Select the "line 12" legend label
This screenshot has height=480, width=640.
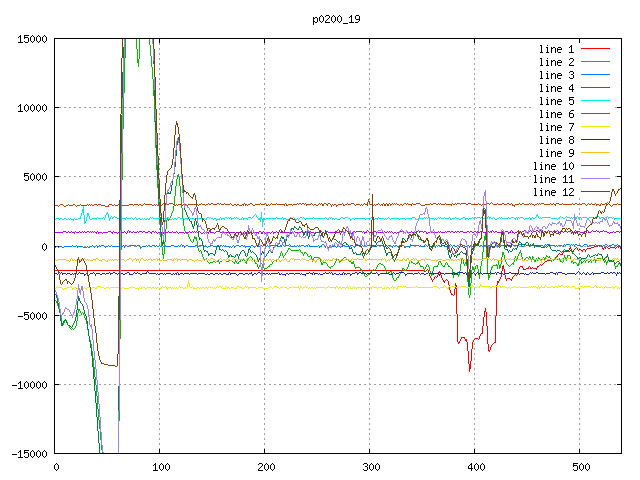tap(553, 192)
